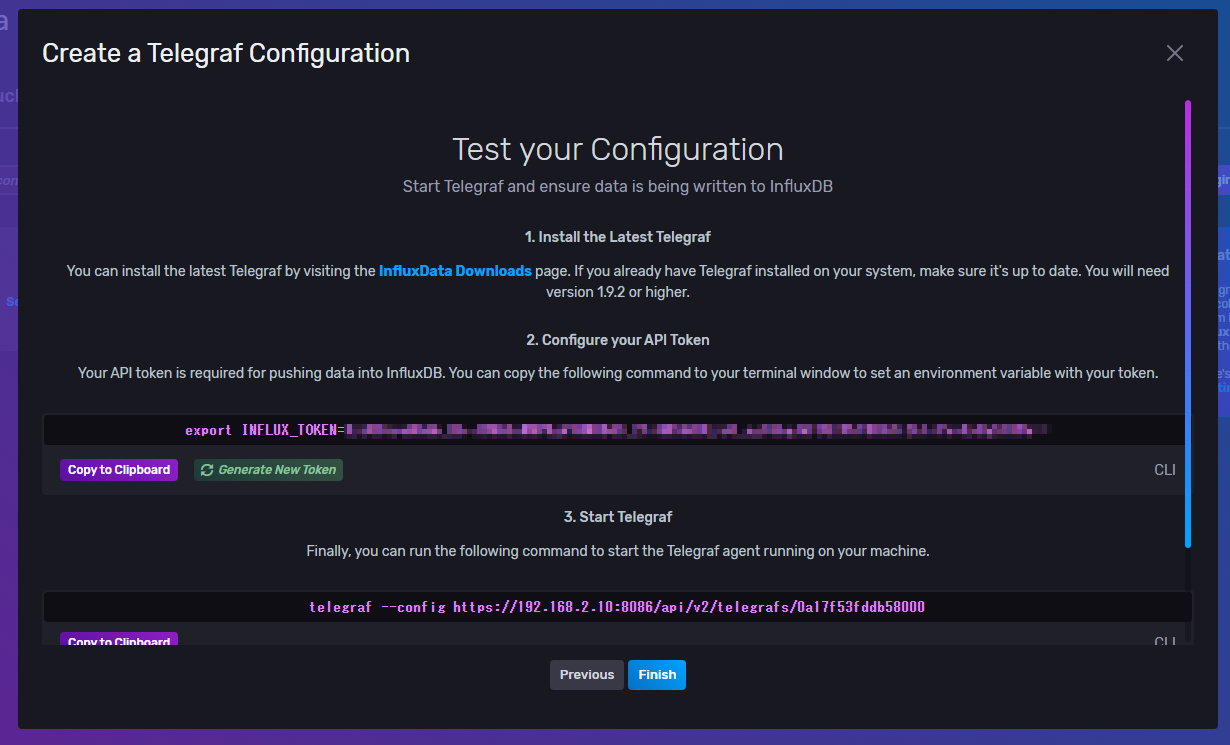
Task: Click the "Start Telegraf and ensure data" subtitle
Action: 618,186
